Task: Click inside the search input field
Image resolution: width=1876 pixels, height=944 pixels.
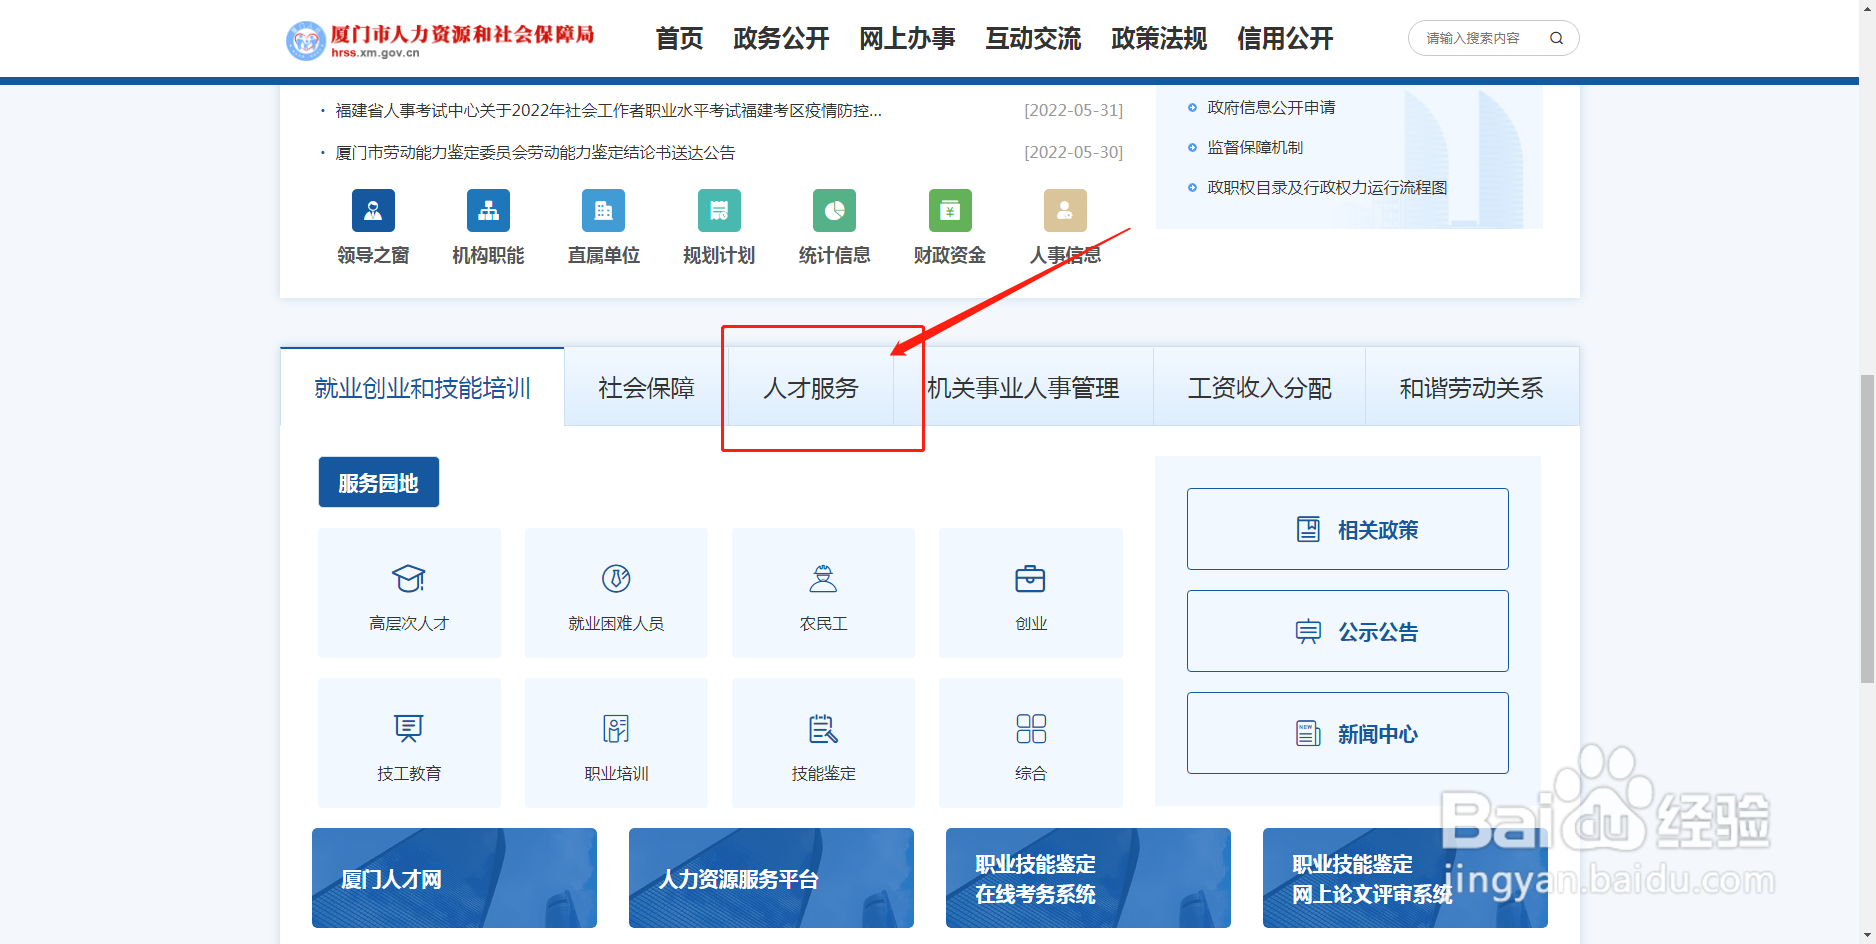Action: tap(1470, 38)
